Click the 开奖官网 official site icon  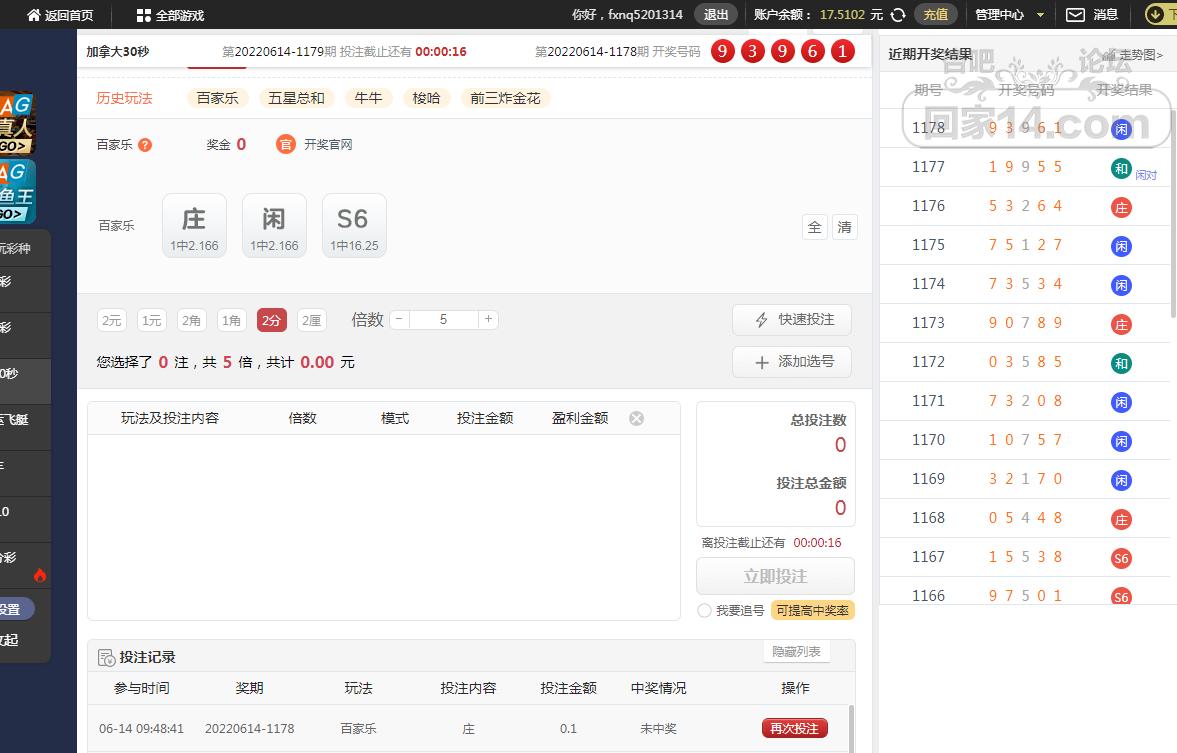coord(286,145)
